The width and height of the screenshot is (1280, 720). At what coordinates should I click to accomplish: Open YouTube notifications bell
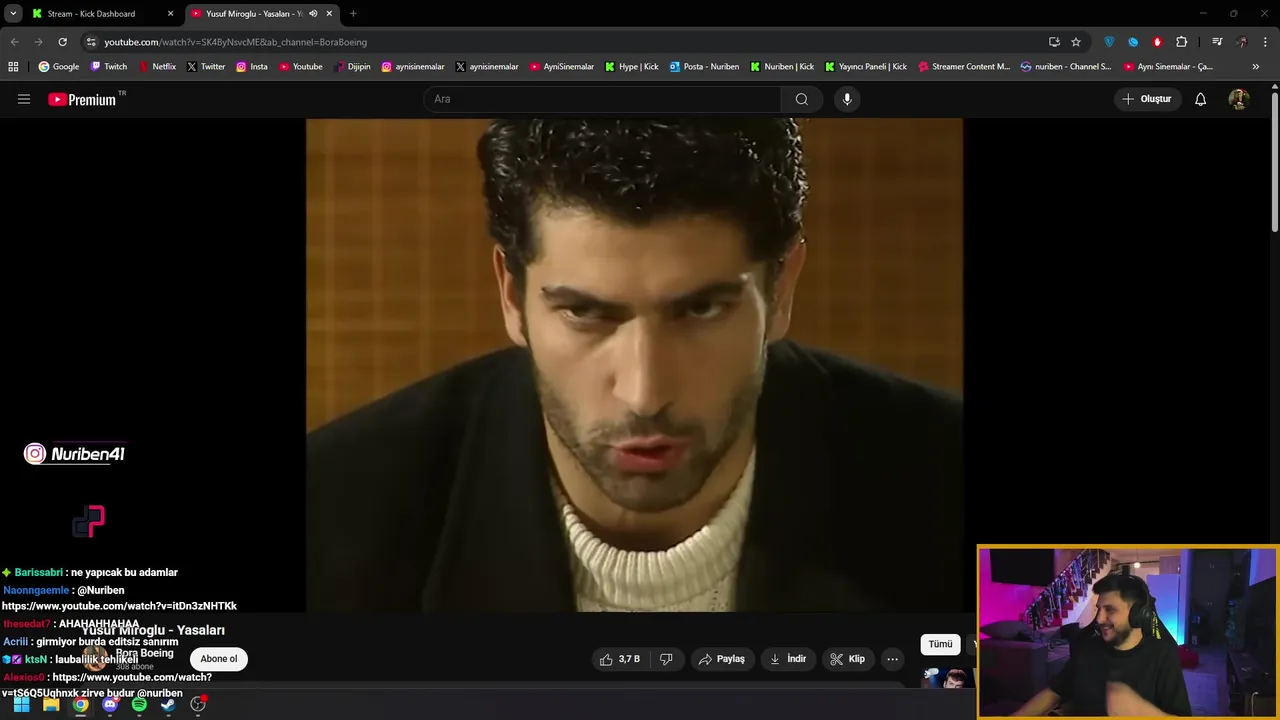[1200, 99]
